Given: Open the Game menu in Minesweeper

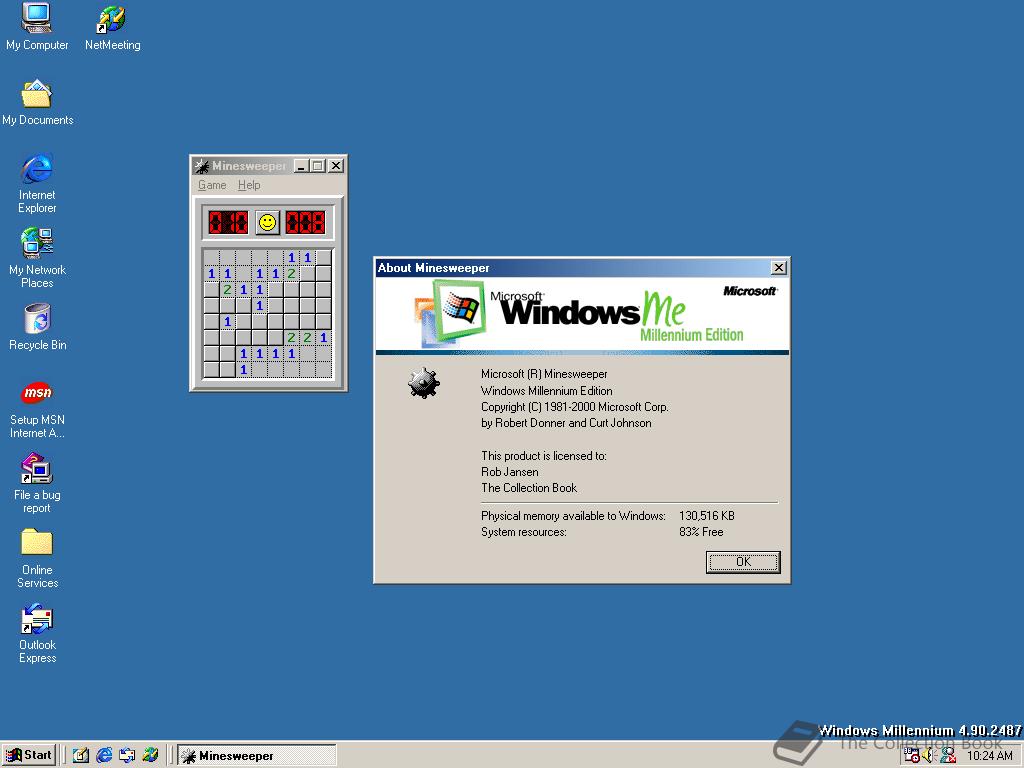Looking at the screenshot, I should [212, 185].
